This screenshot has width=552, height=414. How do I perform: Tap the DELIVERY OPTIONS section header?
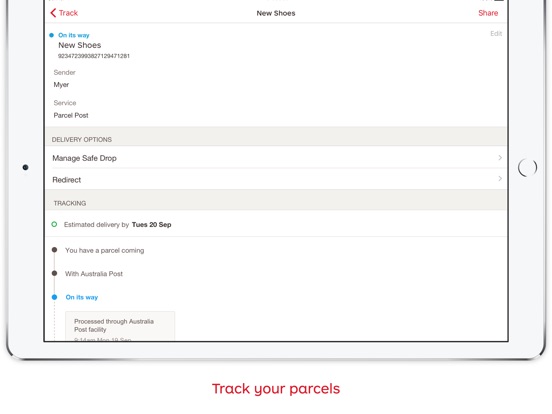pyautogui.click(x=276, y=137)
